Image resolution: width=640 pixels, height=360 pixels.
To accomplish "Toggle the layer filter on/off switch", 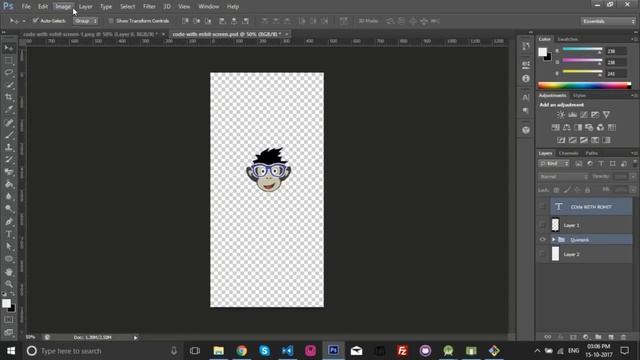I will (x=635, y=163).
